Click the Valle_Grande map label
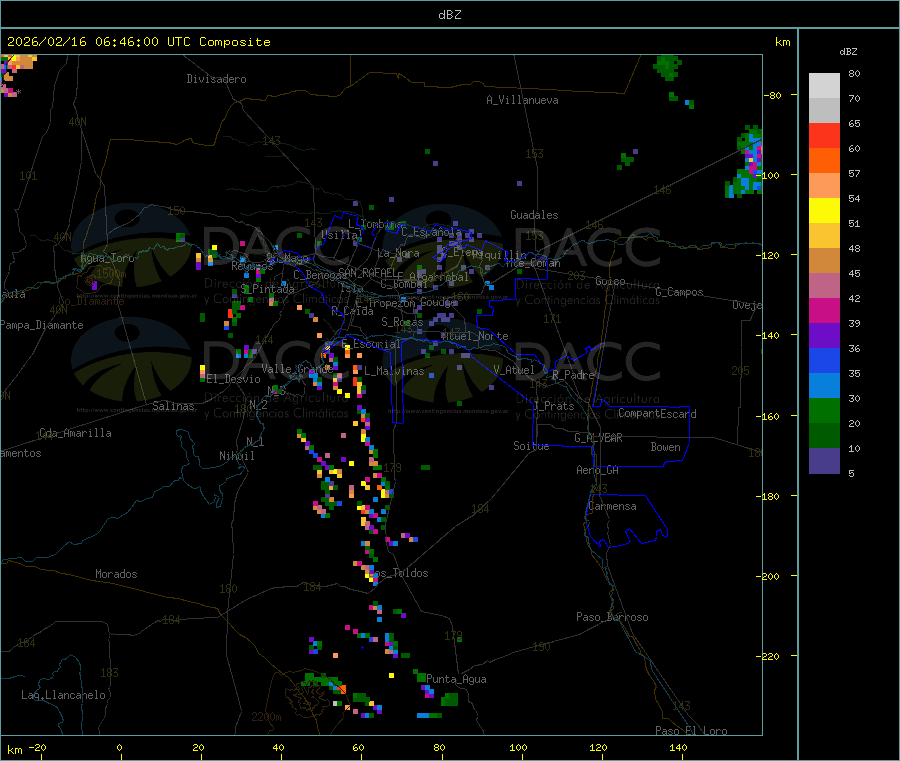Screen dimensions: 900x761 (x=297, y=368)
